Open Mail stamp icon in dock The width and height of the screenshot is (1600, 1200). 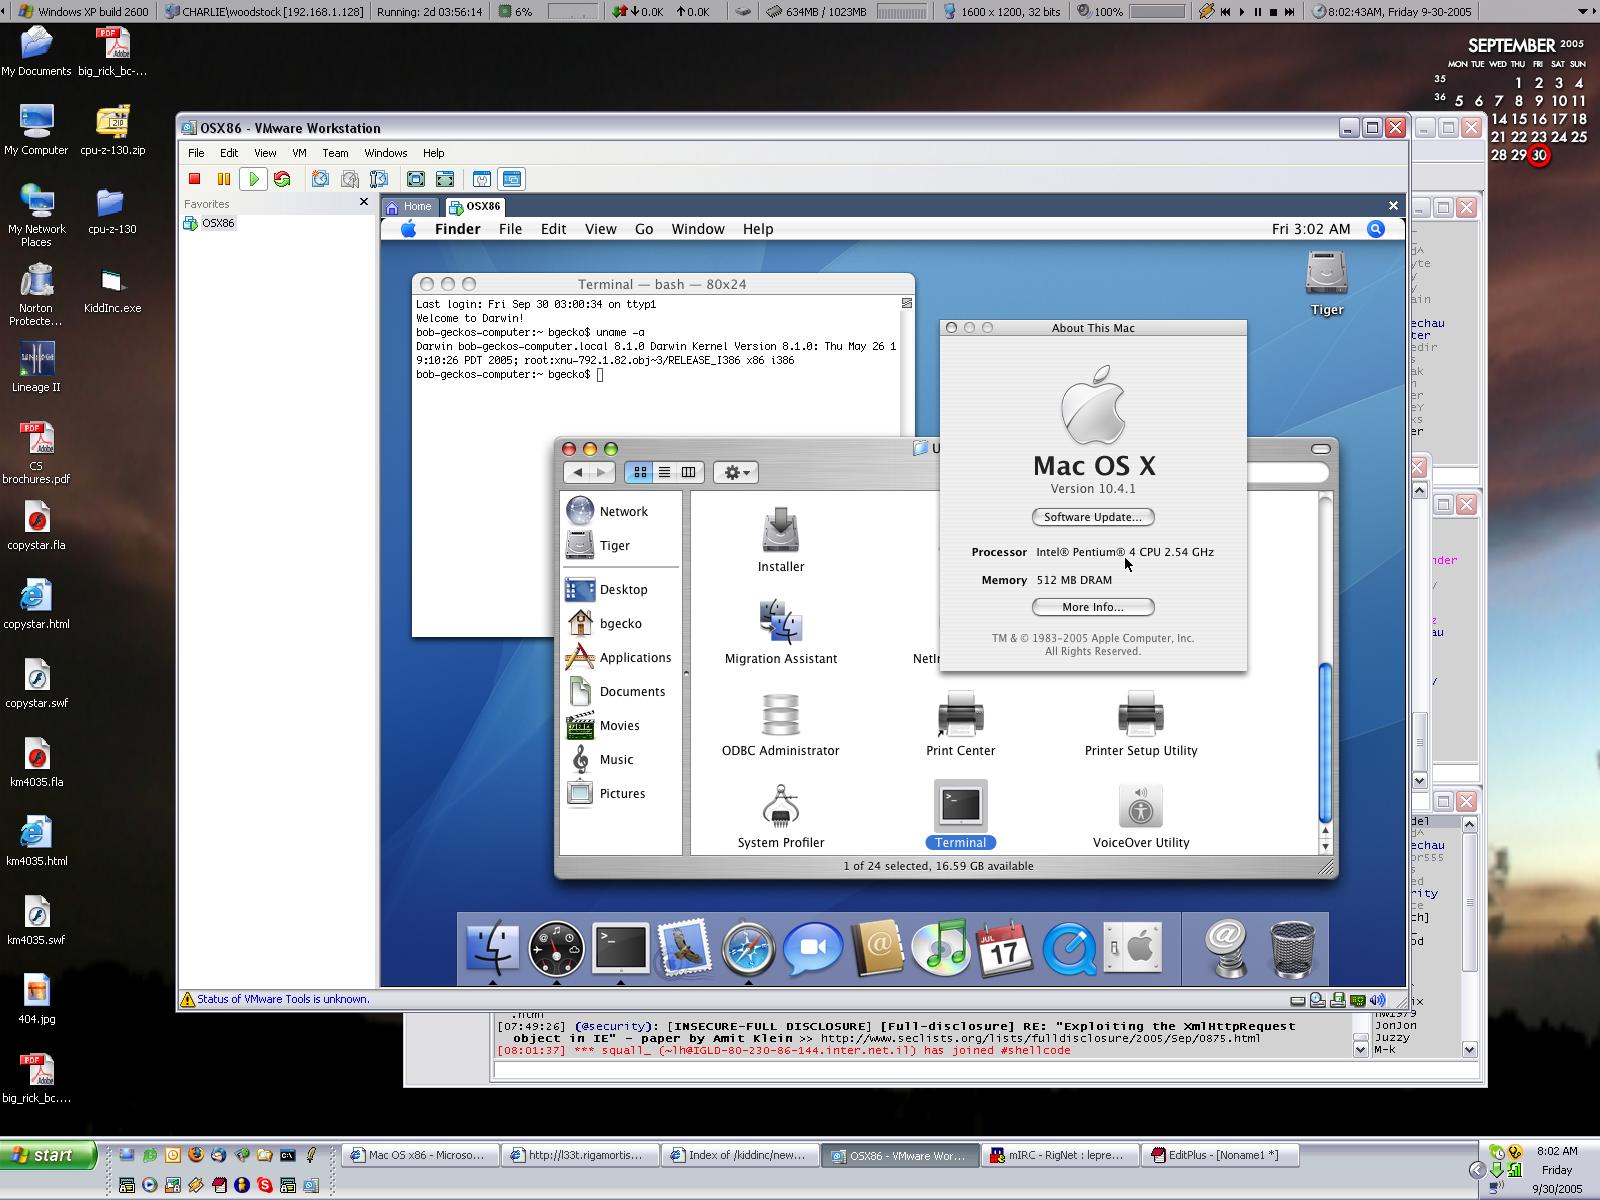click(x=685, y=948)
